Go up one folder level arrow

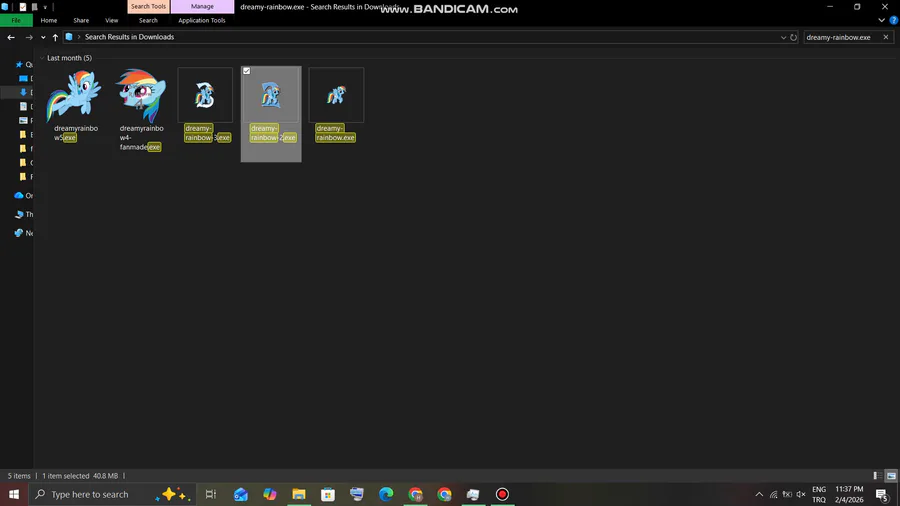pos(55,37)
